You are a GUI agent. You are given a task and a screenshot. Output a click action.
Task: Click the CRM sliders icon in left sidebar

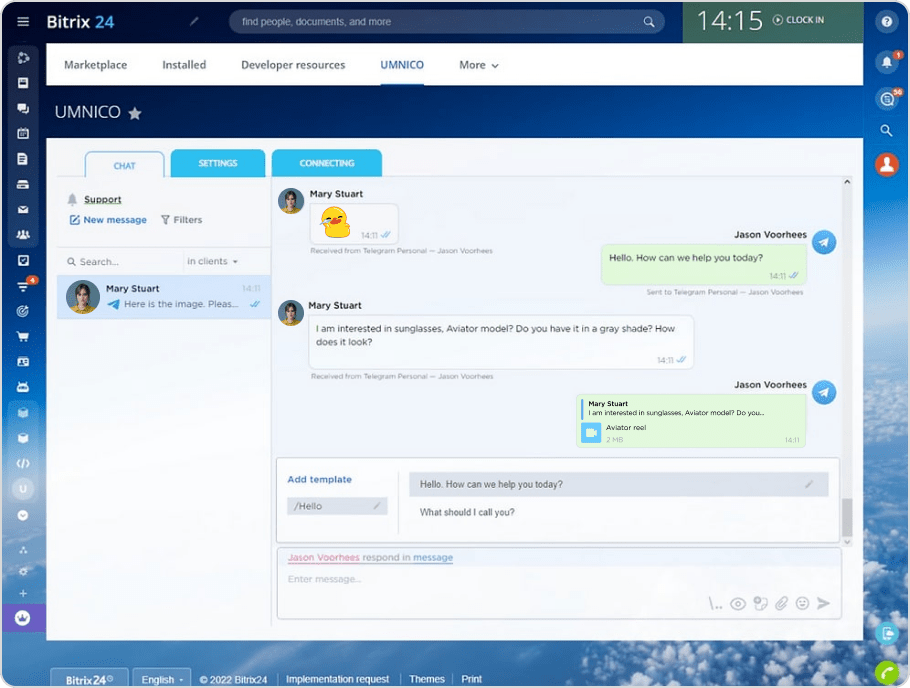(x=23, y=285)
